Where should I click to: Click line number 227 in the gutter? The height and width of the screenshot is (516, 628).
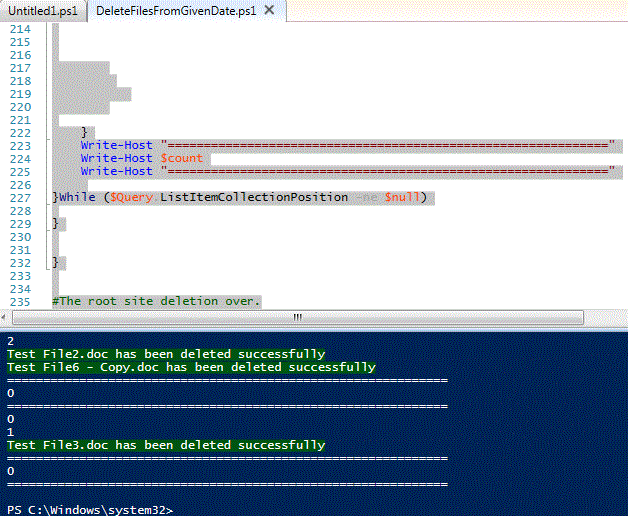[20, 198]
